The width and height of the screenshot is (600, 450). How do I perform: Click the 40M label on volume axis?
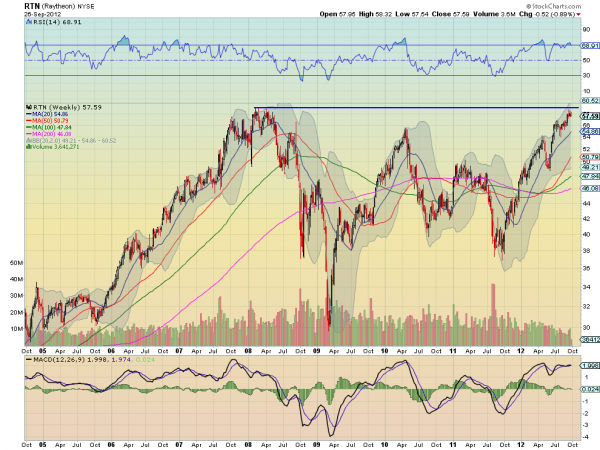16,279
